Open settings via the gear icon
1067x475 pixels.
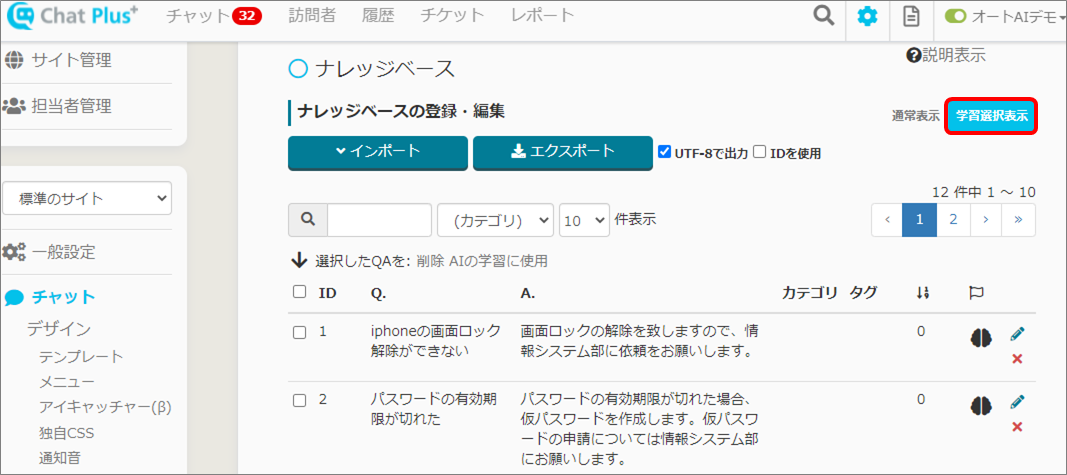point(867,17)
